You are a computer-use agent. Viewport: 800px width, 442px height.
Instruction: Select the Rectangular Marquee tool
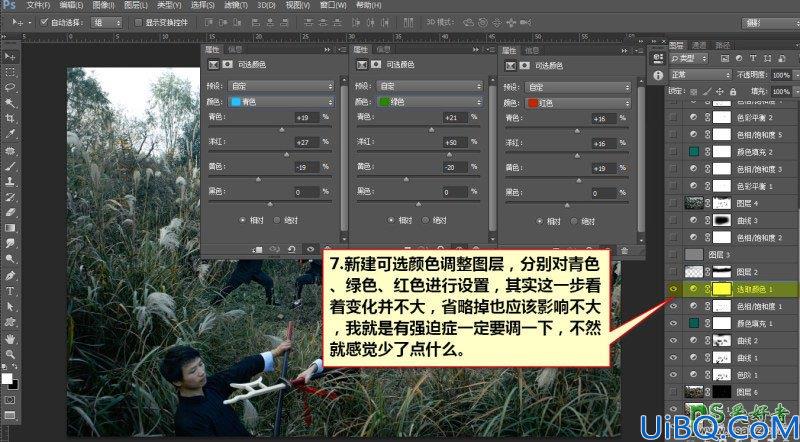point(10,72)
